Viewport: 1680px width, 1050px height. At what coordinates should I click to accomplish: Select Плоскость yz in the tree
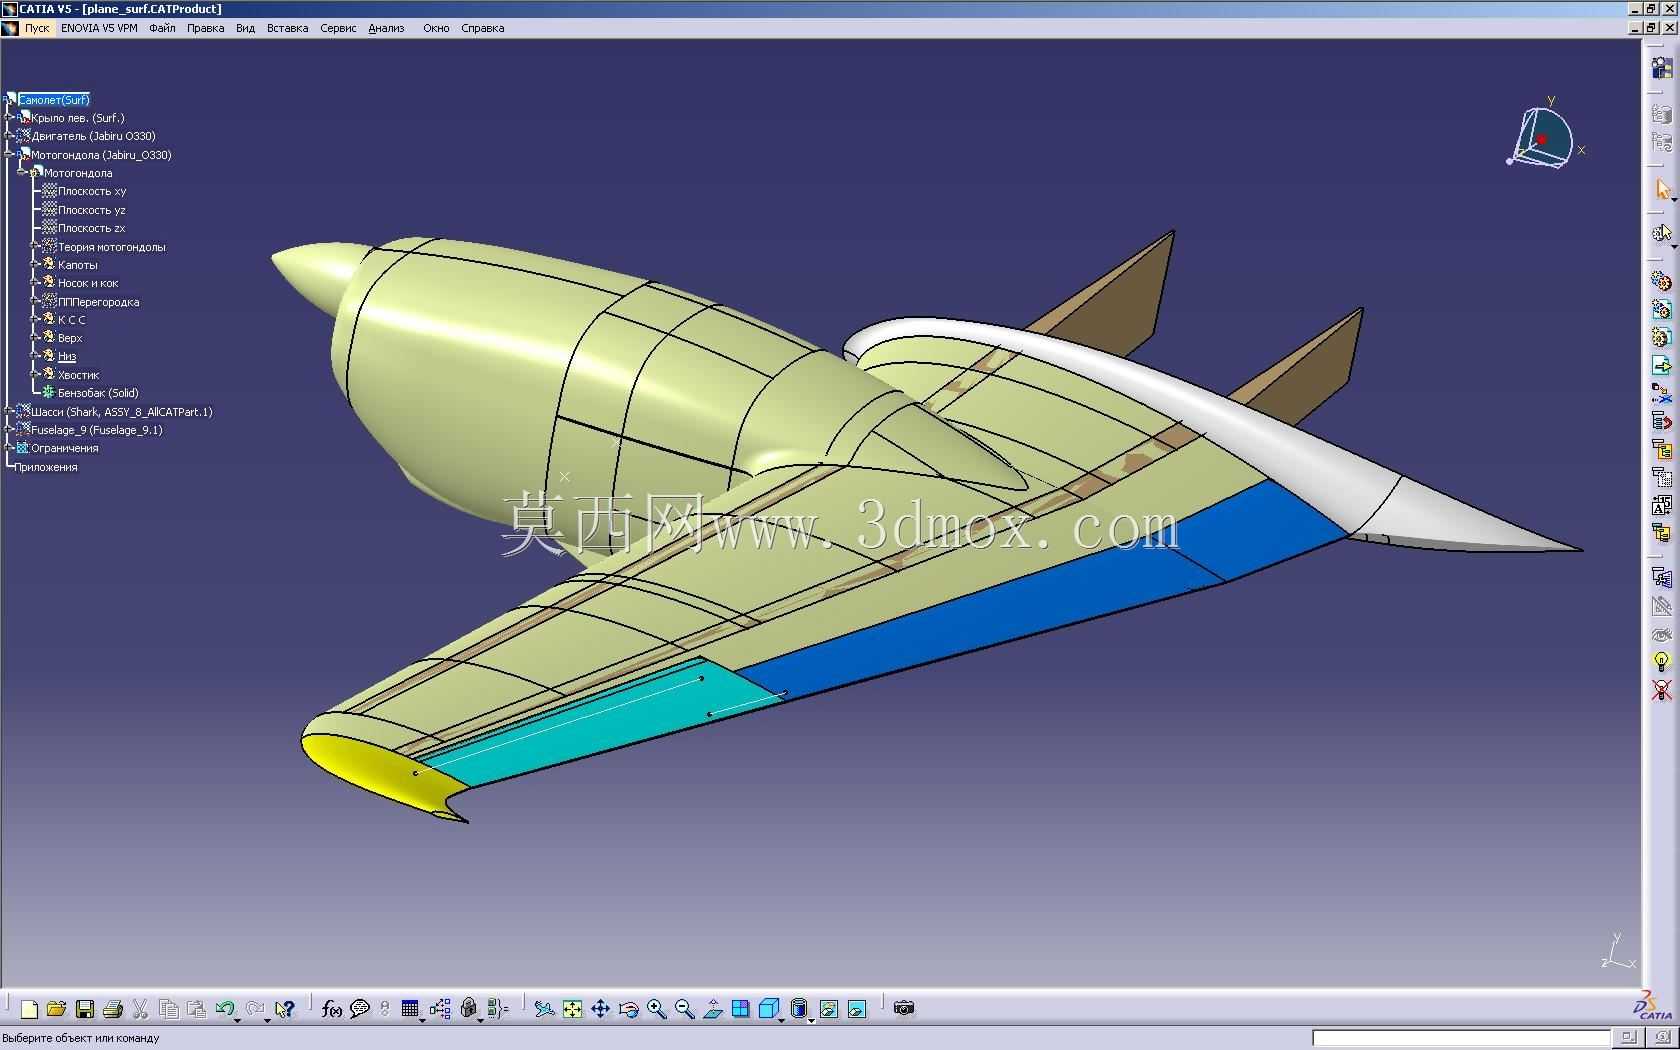(x=92, y=210)
